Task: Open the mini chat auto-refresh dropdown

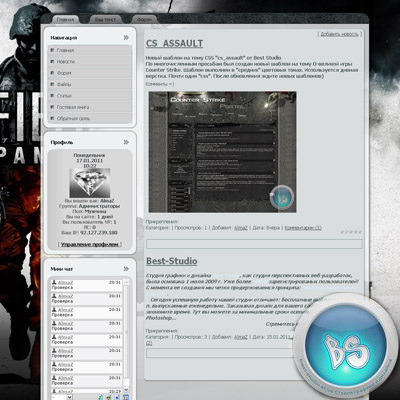Action: (x=62, y=397)
